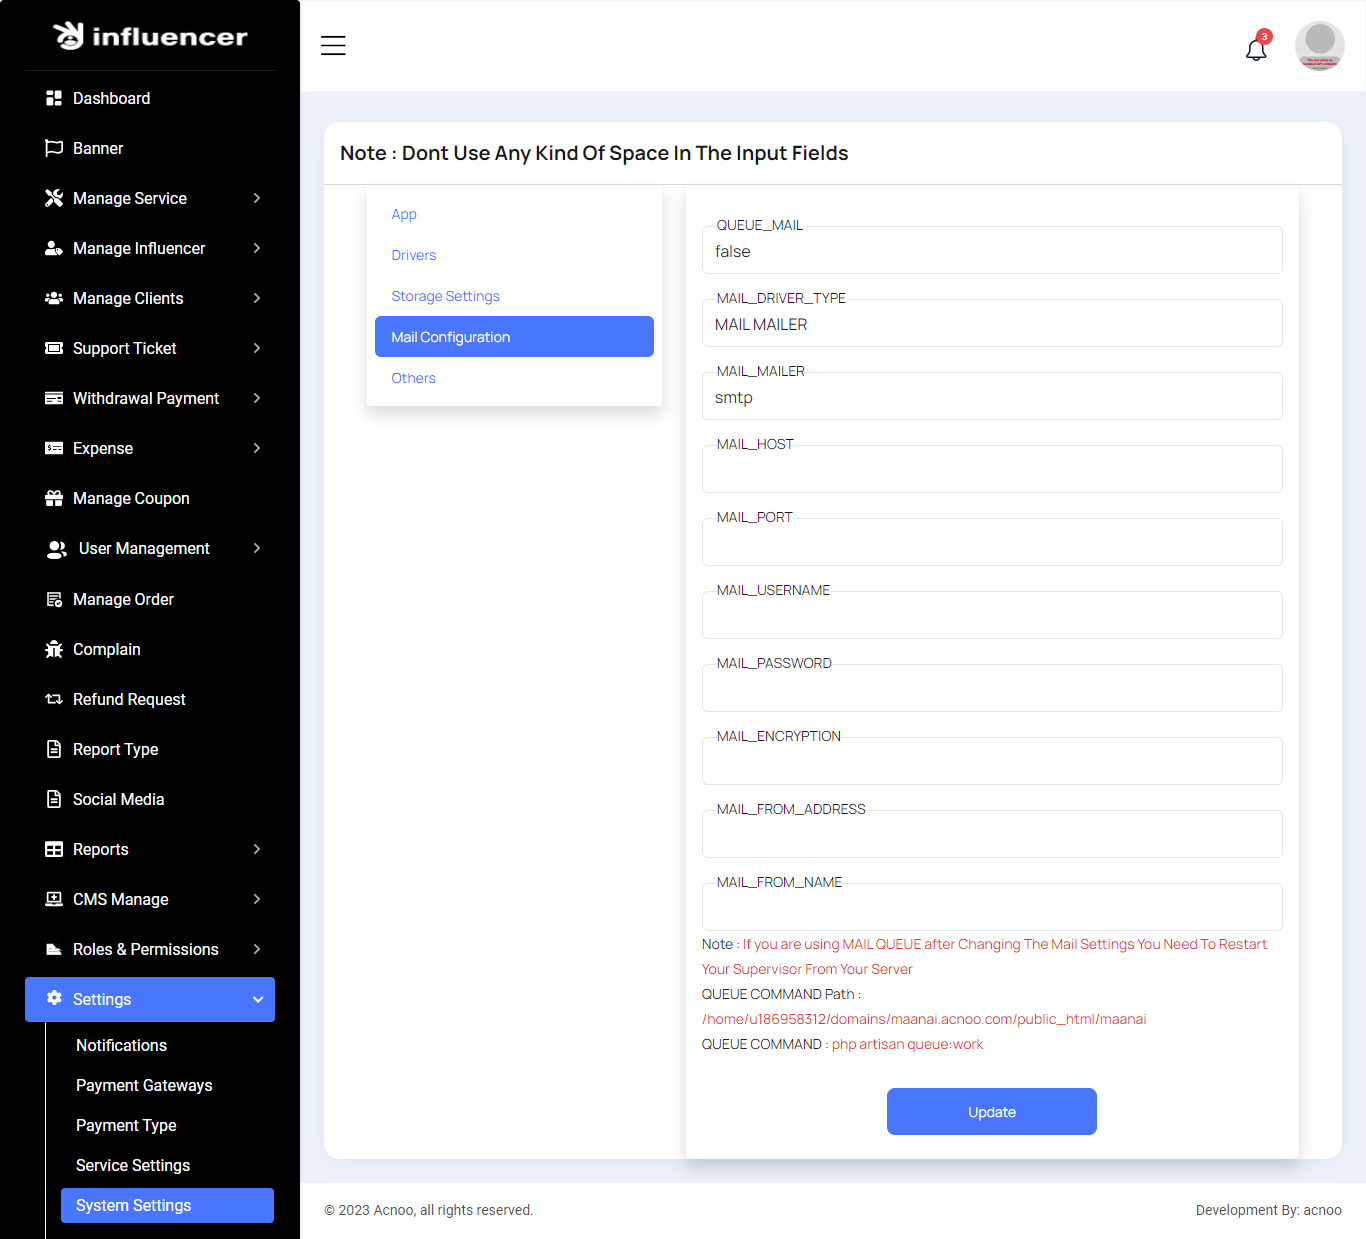Collapse the Settings menu chevron
Image resolution: width=1366 pixels, height=1239 pixels.
(258, 999)
